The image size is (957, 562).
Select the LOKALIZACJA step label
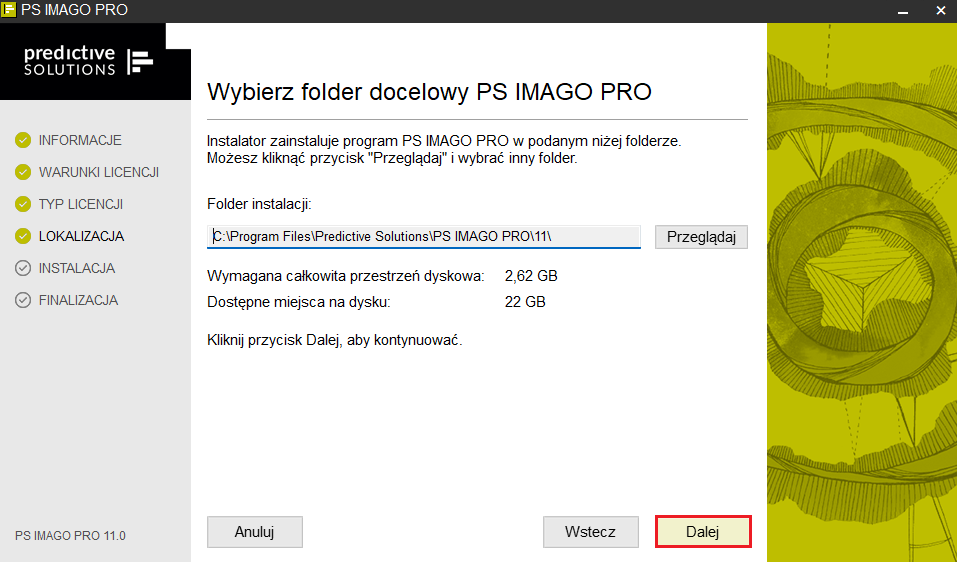[81, 236]
